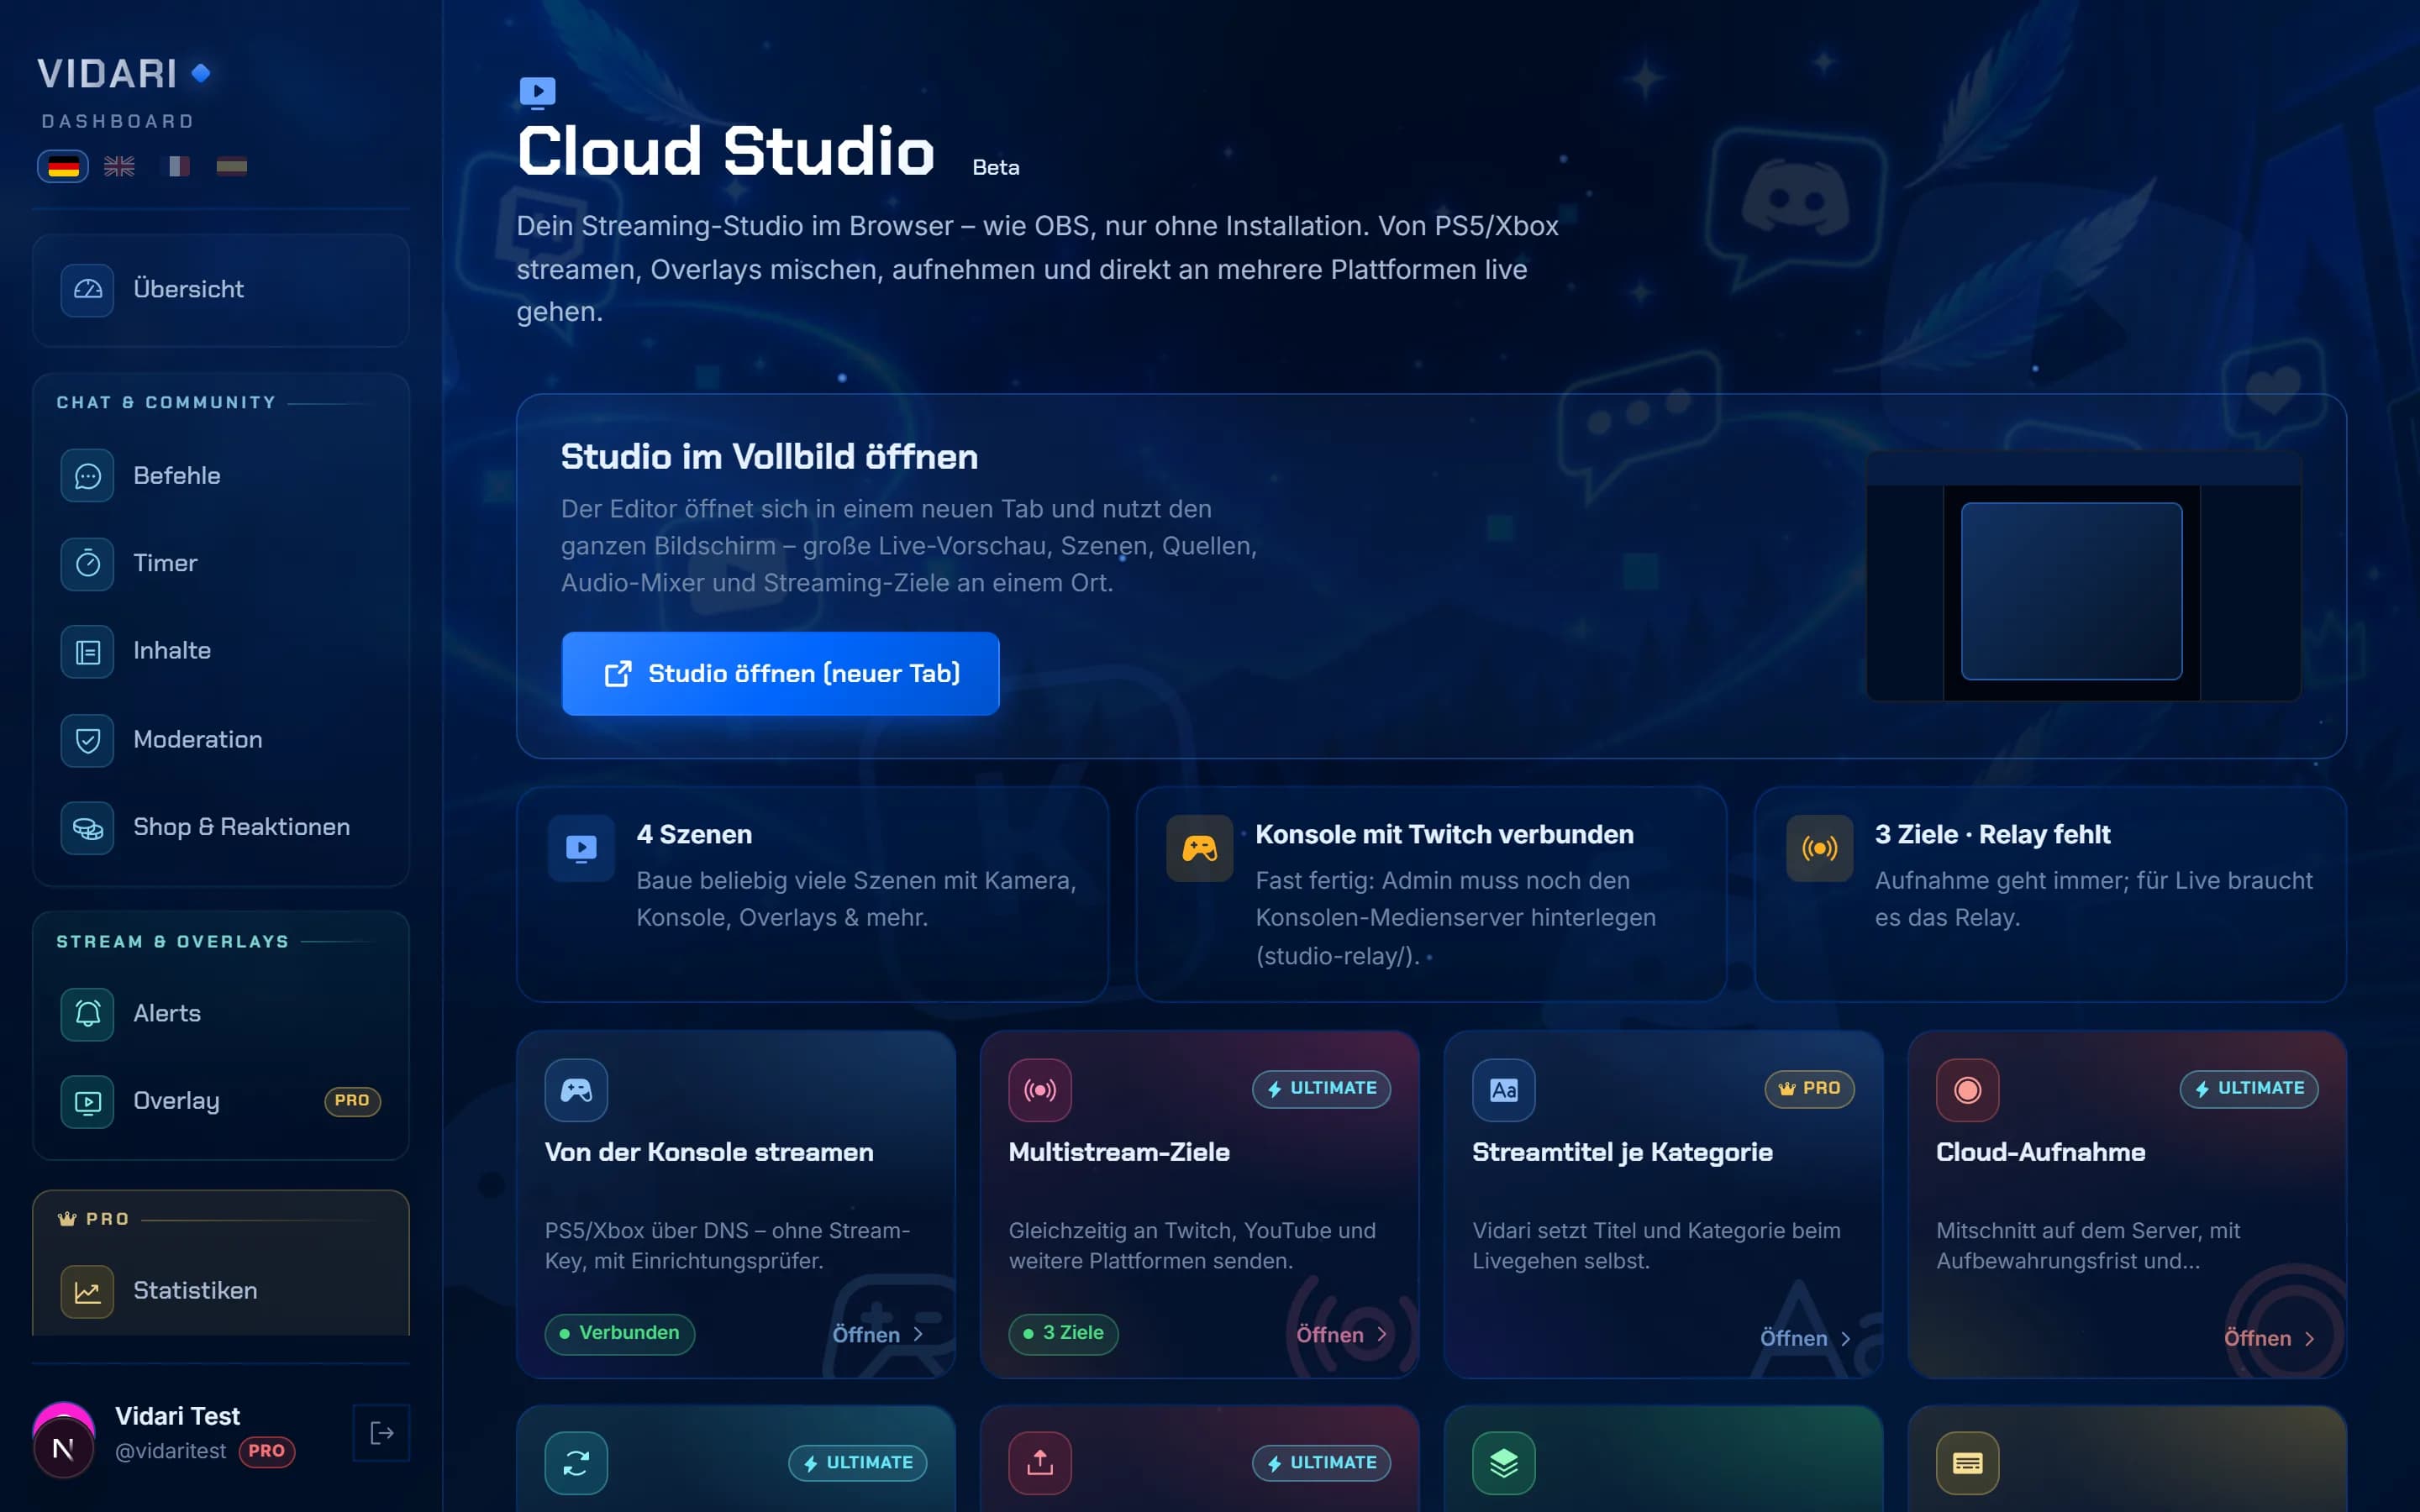
Task: Navigate to Inhalte
Action: pos(221,652)
